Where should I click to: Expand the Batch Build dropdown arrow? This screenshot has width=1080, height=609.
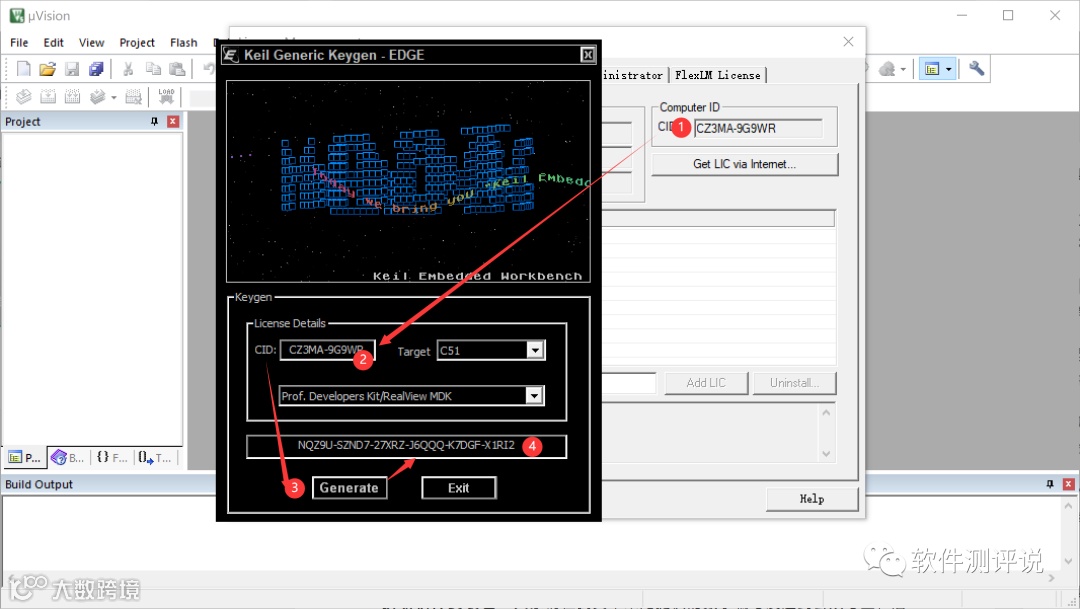[x=114, y=97]
